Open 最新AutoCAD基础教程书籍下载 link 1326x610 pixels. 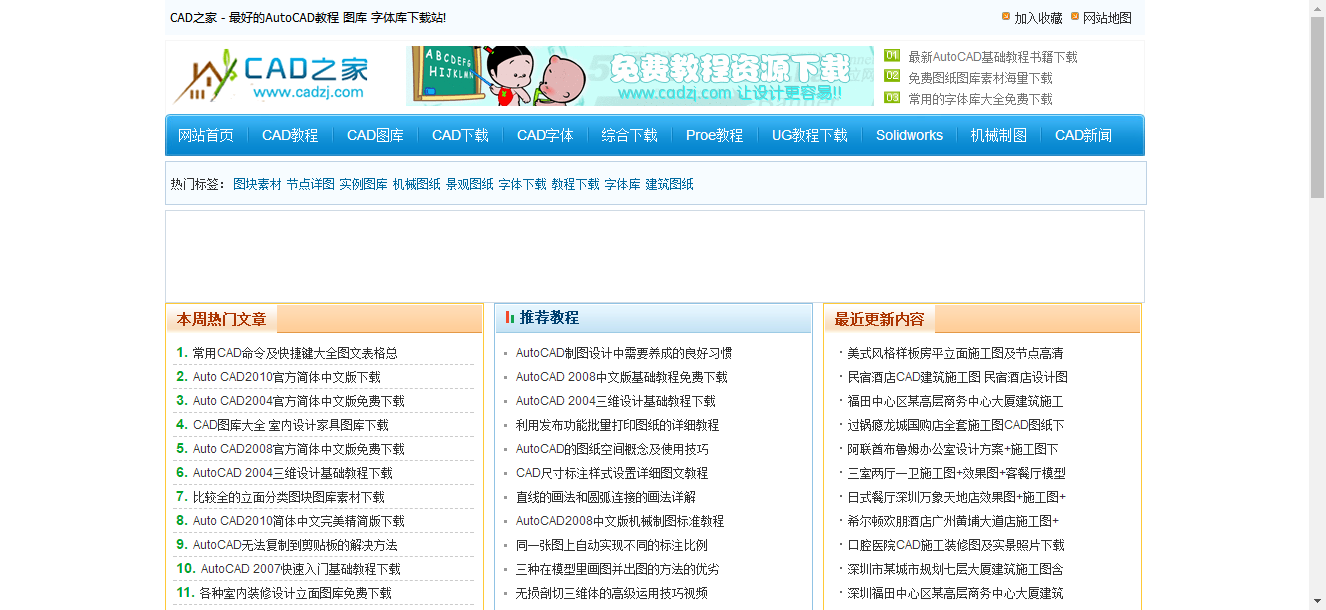[x=993, y=57]
